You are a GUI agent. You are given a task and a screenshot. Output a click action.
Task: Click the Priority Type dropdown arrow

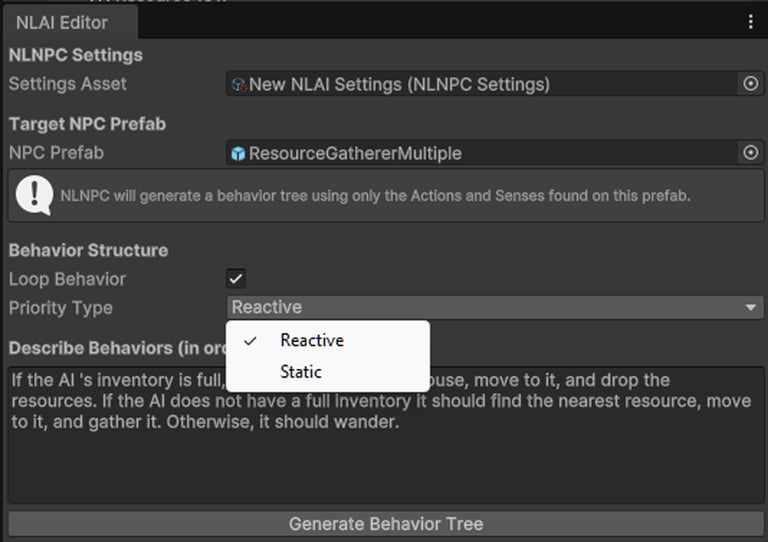(x=751, y=308)
